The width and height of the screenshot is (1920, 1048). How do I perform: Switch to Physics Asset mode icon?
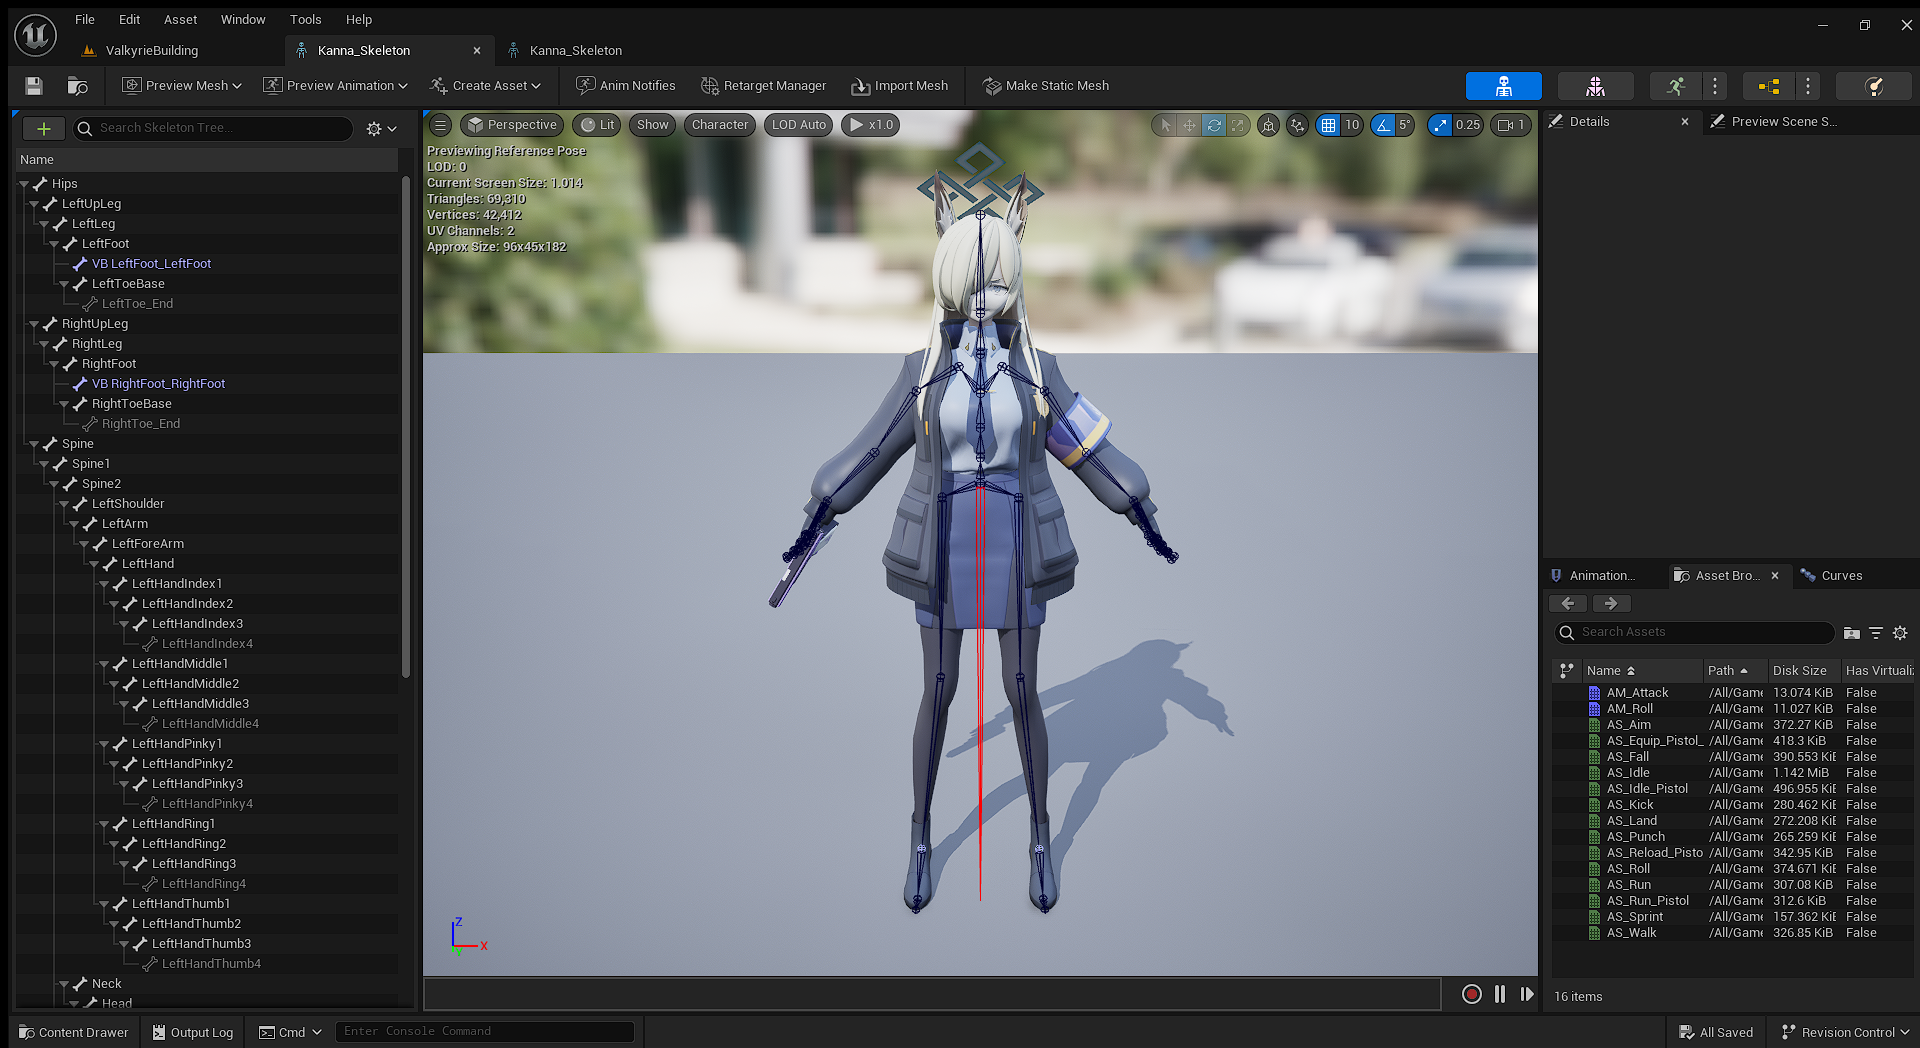pos(1874,86)
